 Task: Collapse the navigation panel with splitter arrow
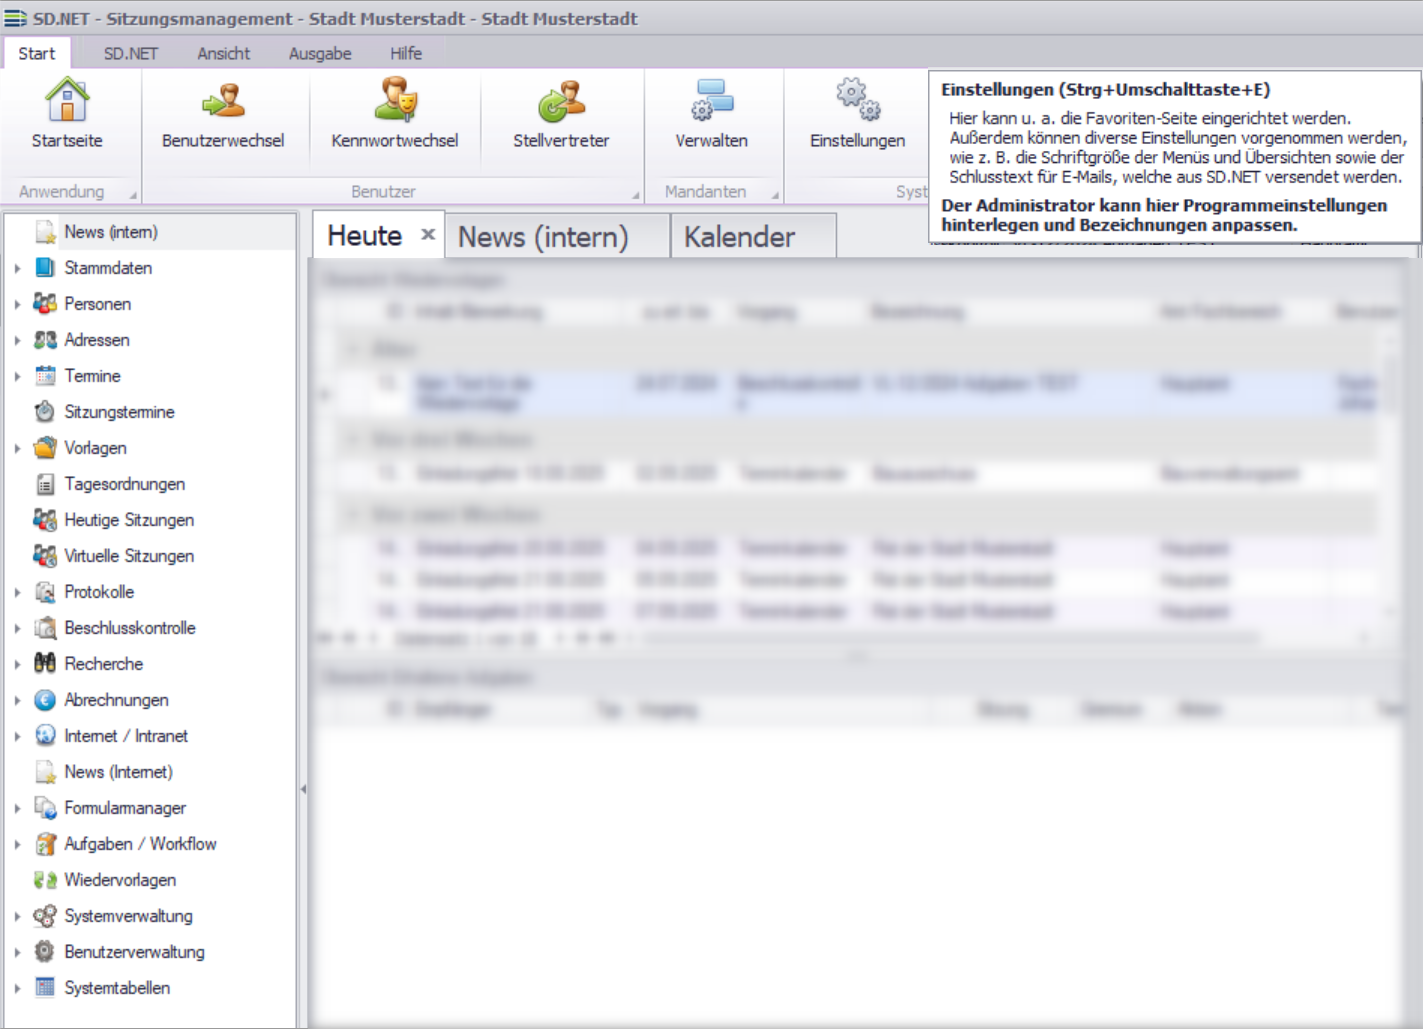tap(303, 789)
